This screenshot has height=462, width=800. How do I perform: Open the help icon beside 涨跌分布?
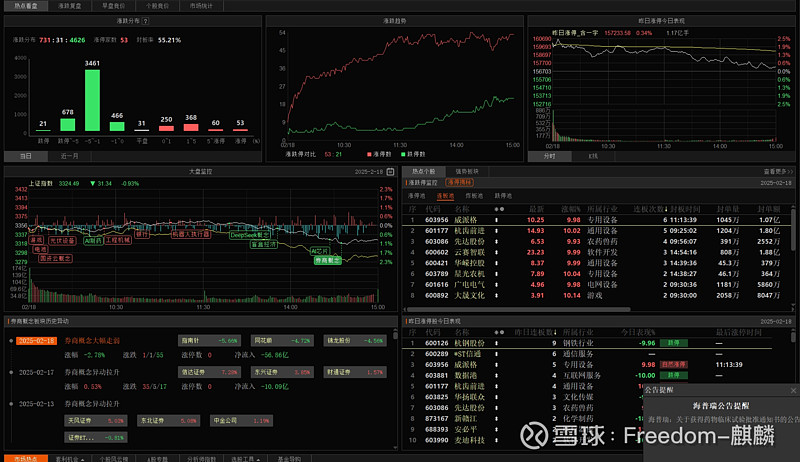[146, 21]
